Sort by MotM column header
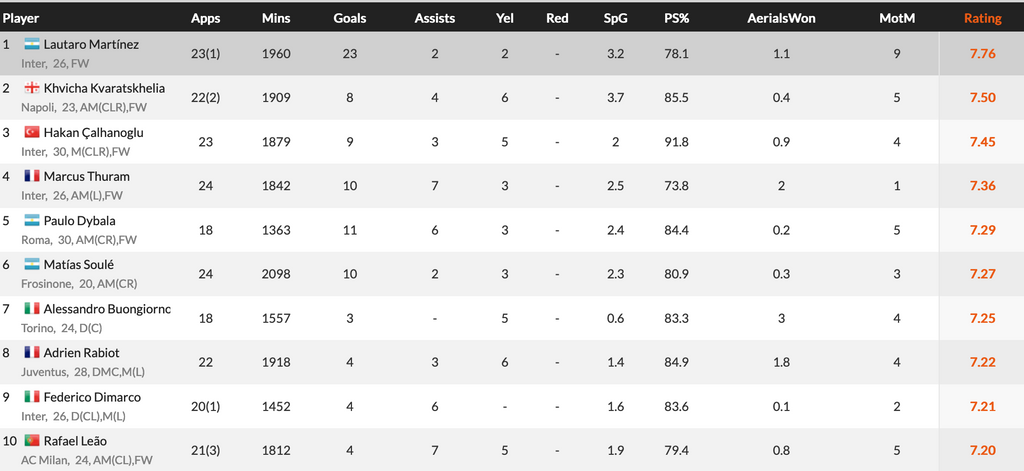 coord(897,18)
